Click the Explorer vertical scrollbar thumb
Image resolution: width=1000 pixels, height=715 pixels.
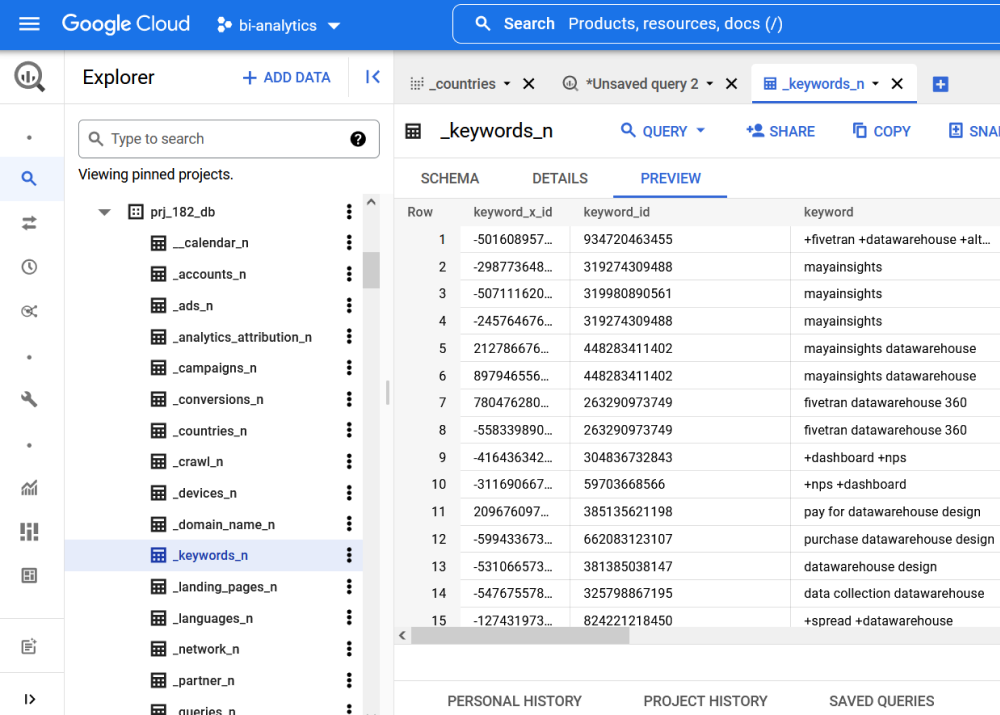[x=371, y=270]
